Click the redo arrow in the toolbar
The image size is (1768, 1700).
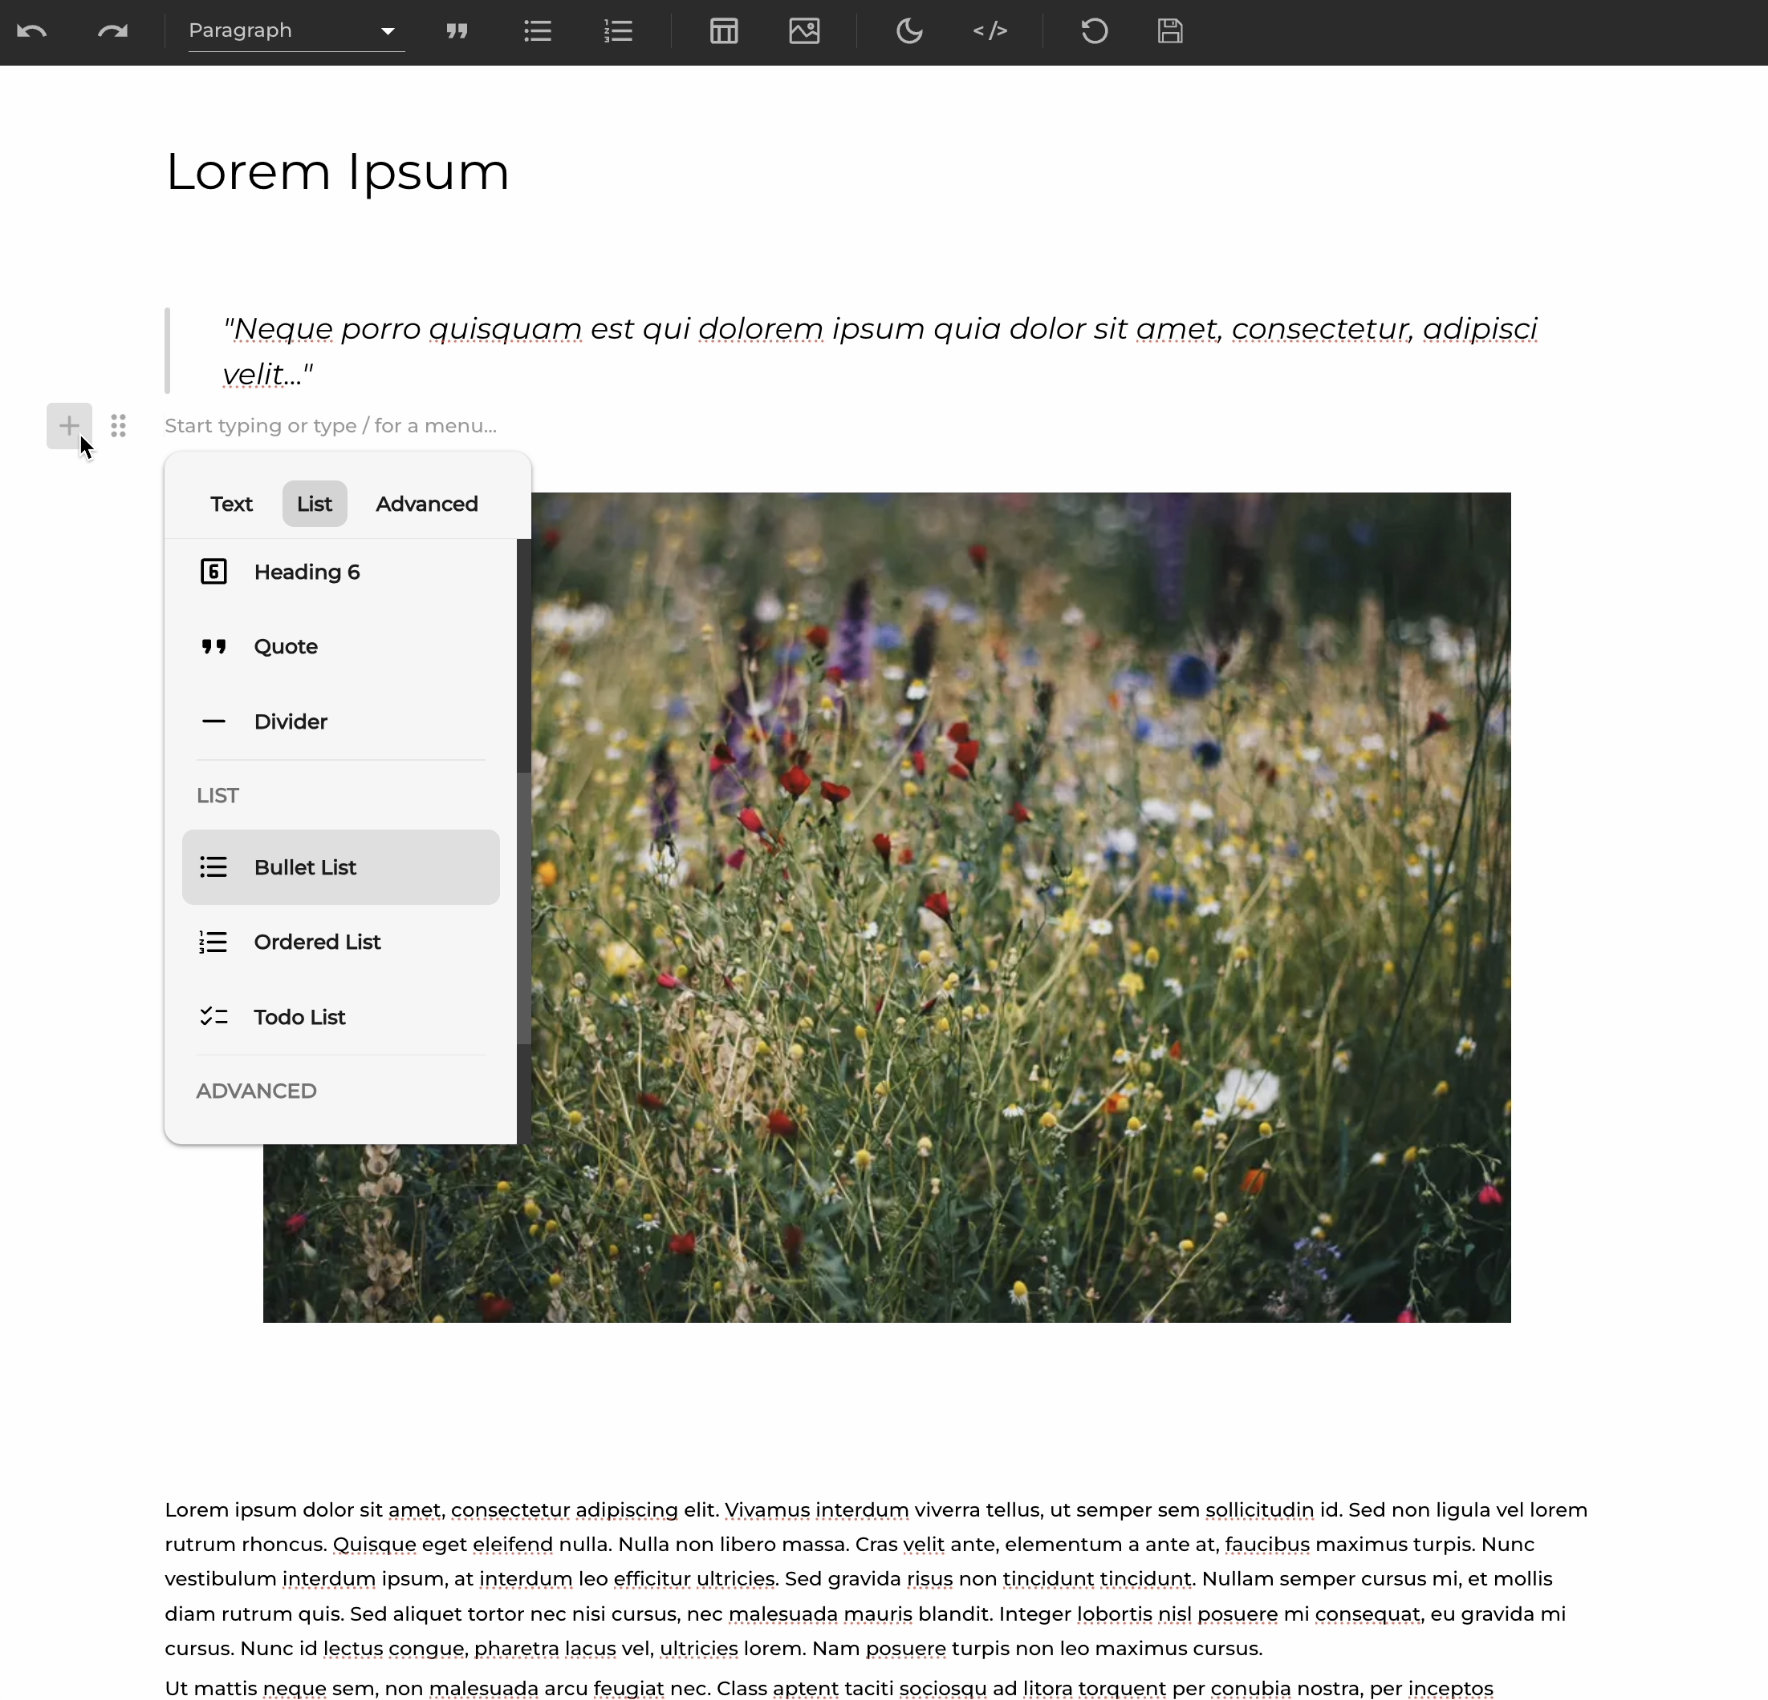112,31
